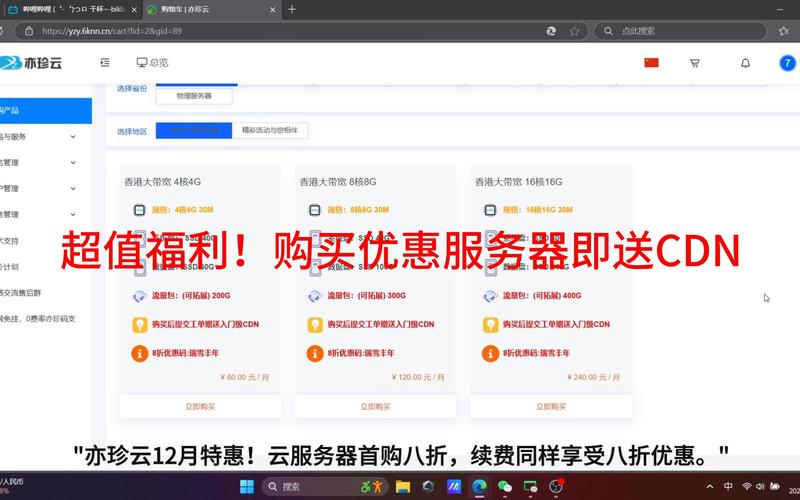800x500 pixels.
Task: Open File Explorer from taskbar
Action: [403, 486]
